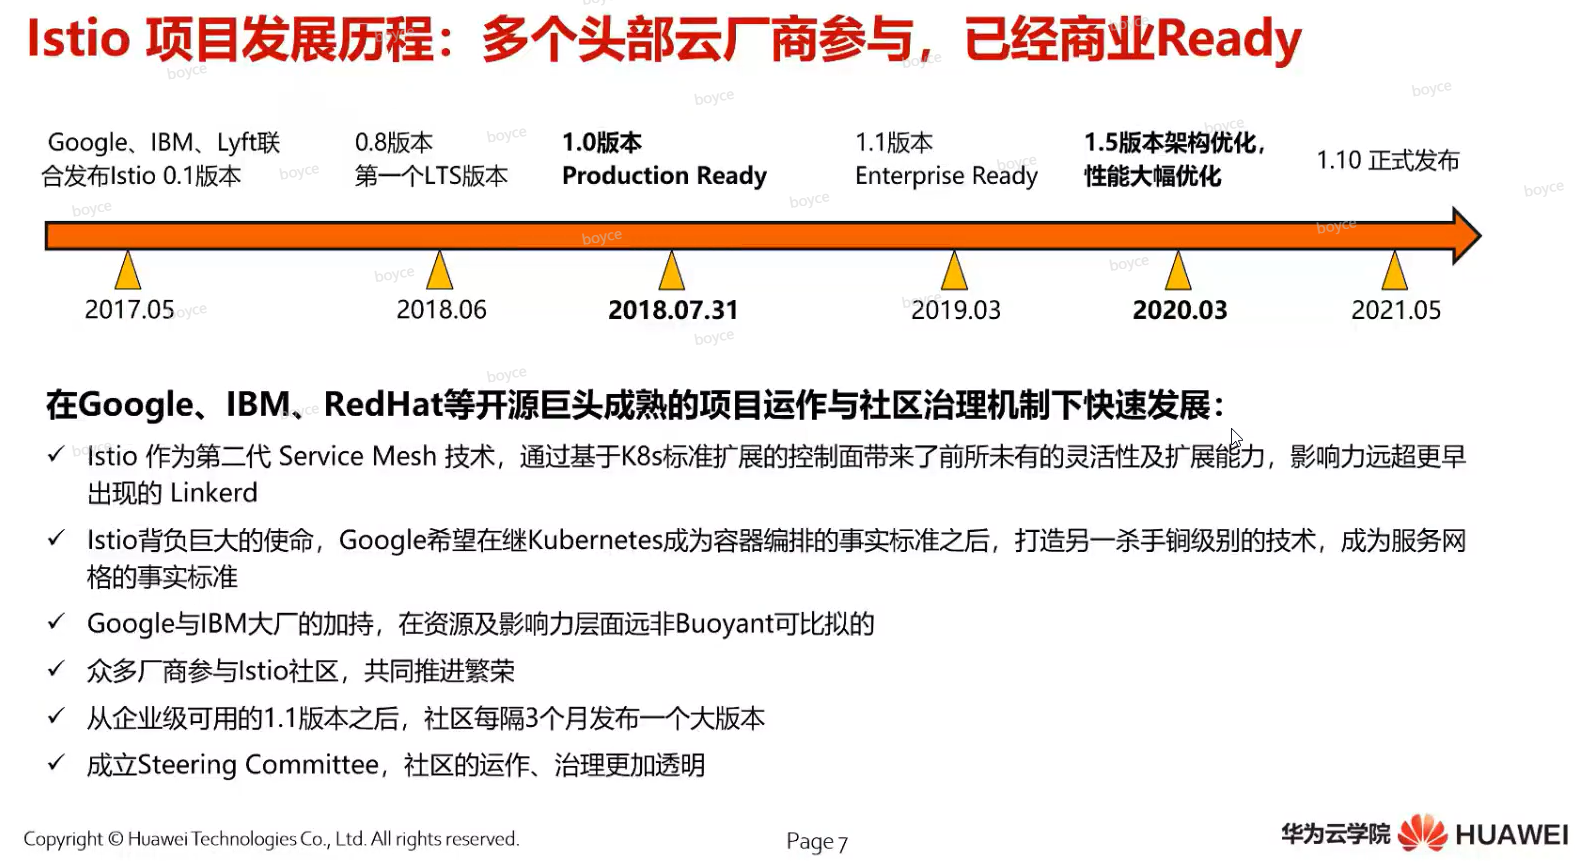Viewport: 1585px width, 865px height.
Task: Click the '1.0版本 Production Ready' label
Action: (x=664, y=159)
